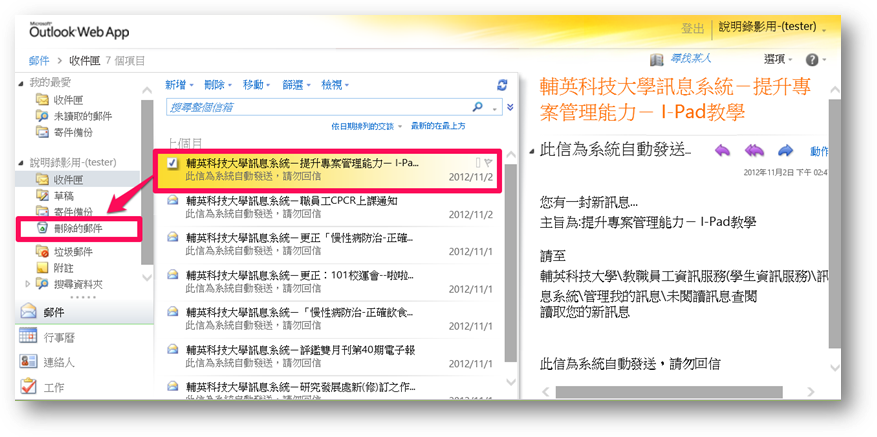Open the search scope dropdown arrow in search box
This screenshot has width=877, height=437.
click(494, 108)
